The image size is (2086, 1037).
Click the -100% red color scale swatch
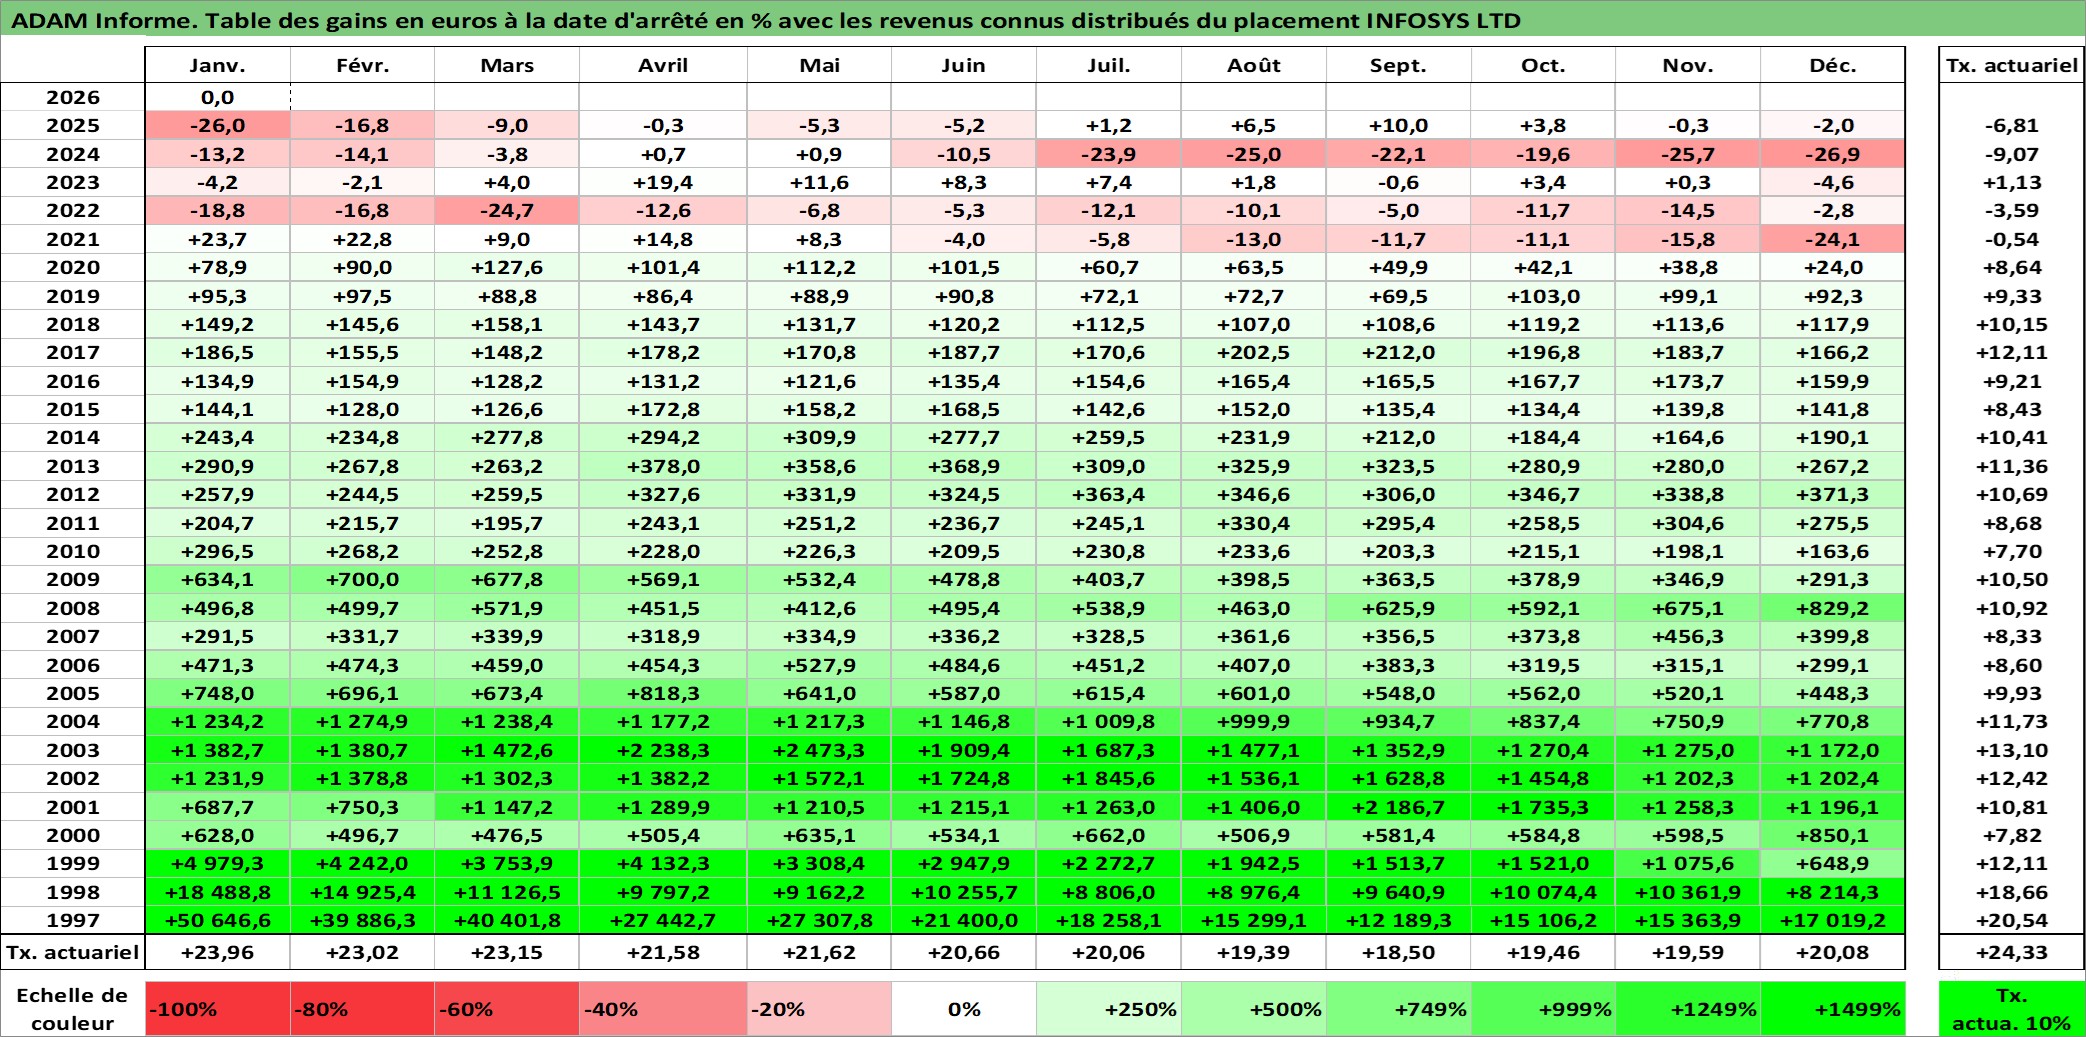point(218,1009)
